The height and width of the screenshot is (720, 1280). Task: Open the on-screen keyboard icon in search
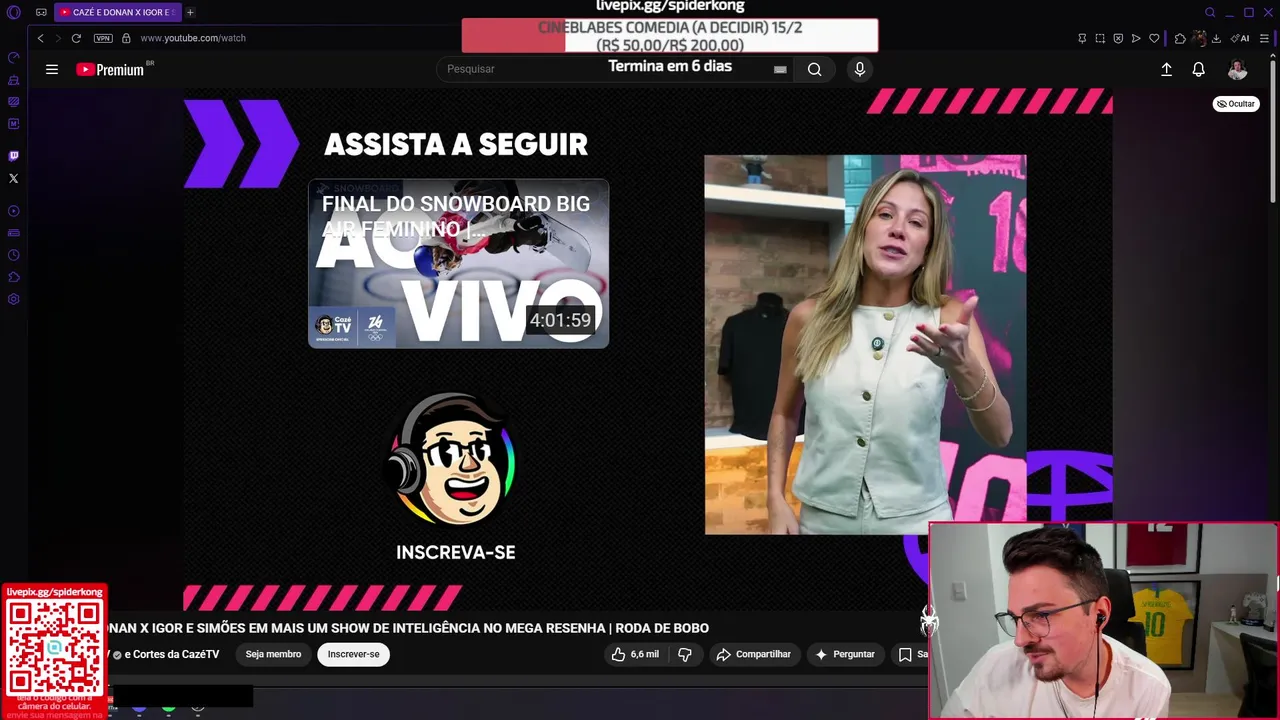click(x=780, y=69)
